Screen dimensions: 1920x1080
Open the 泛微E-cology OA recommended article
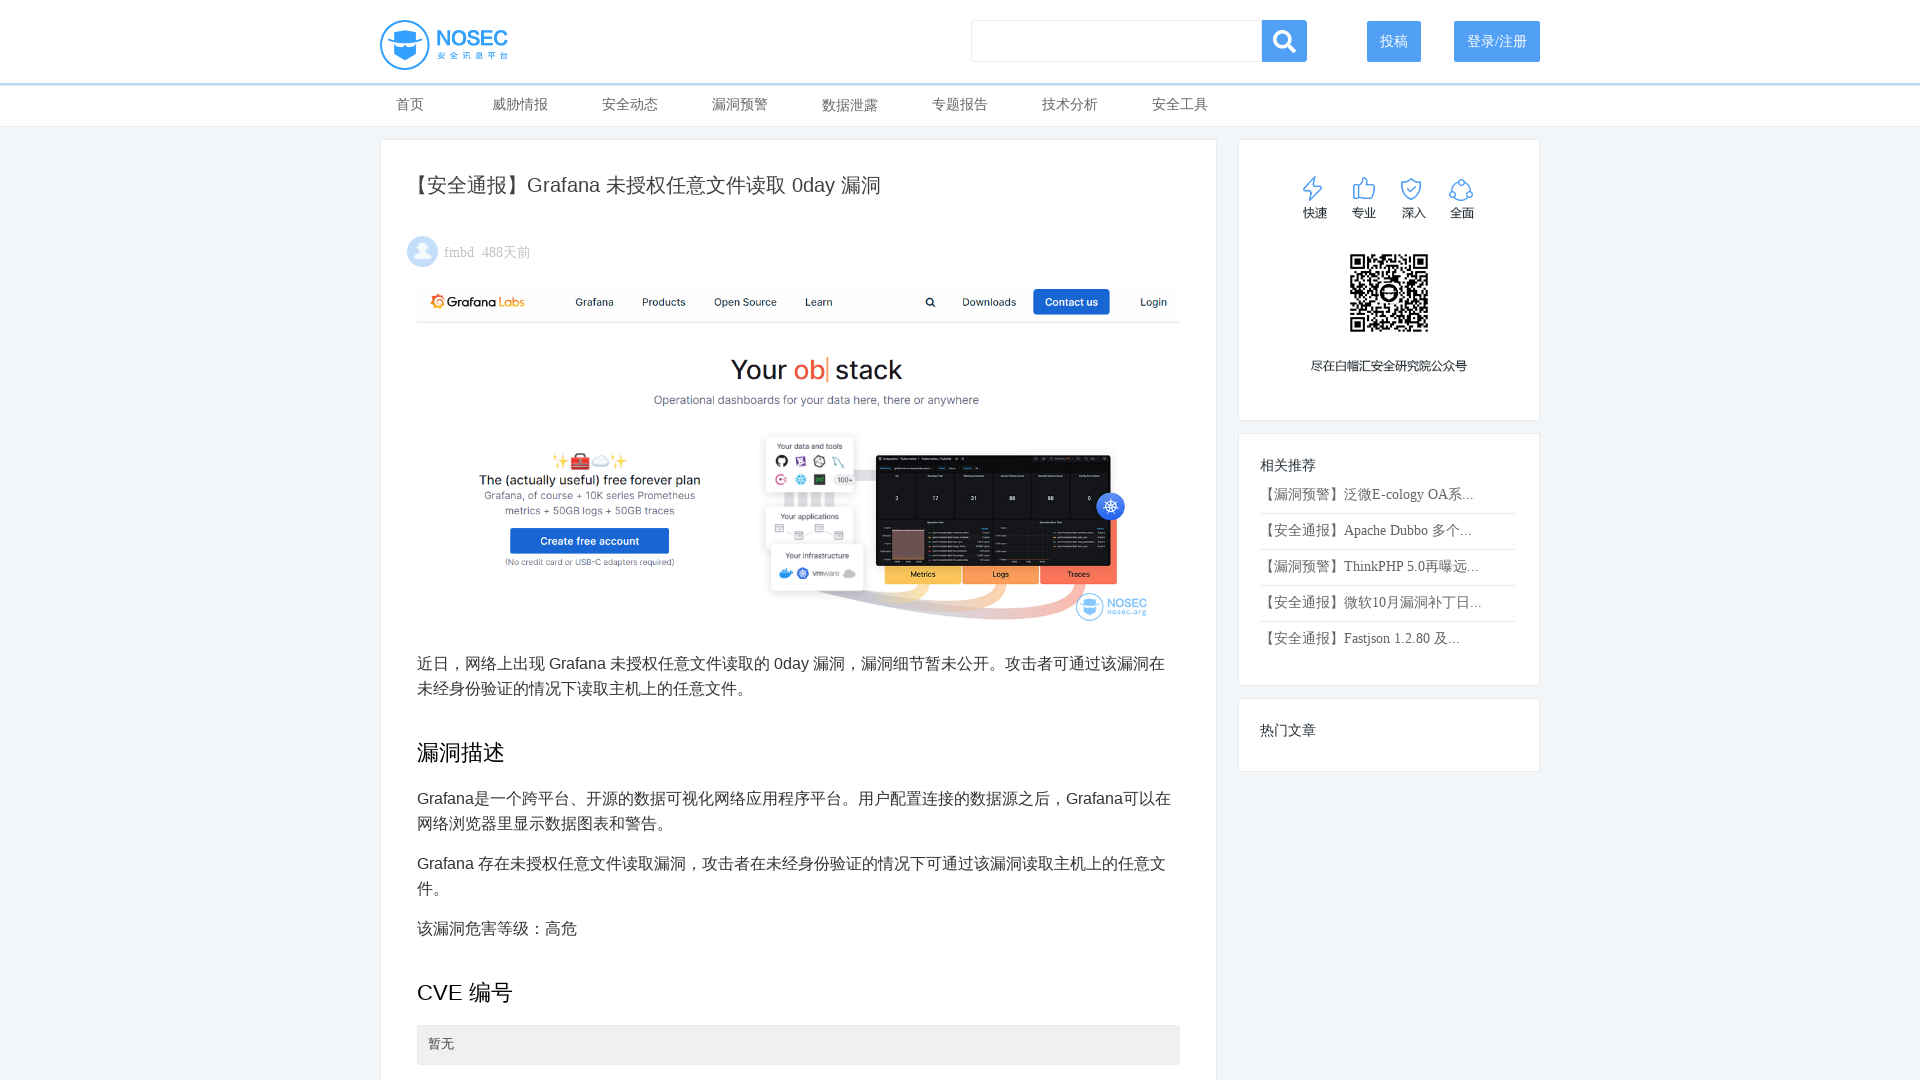pos(1367,495)
